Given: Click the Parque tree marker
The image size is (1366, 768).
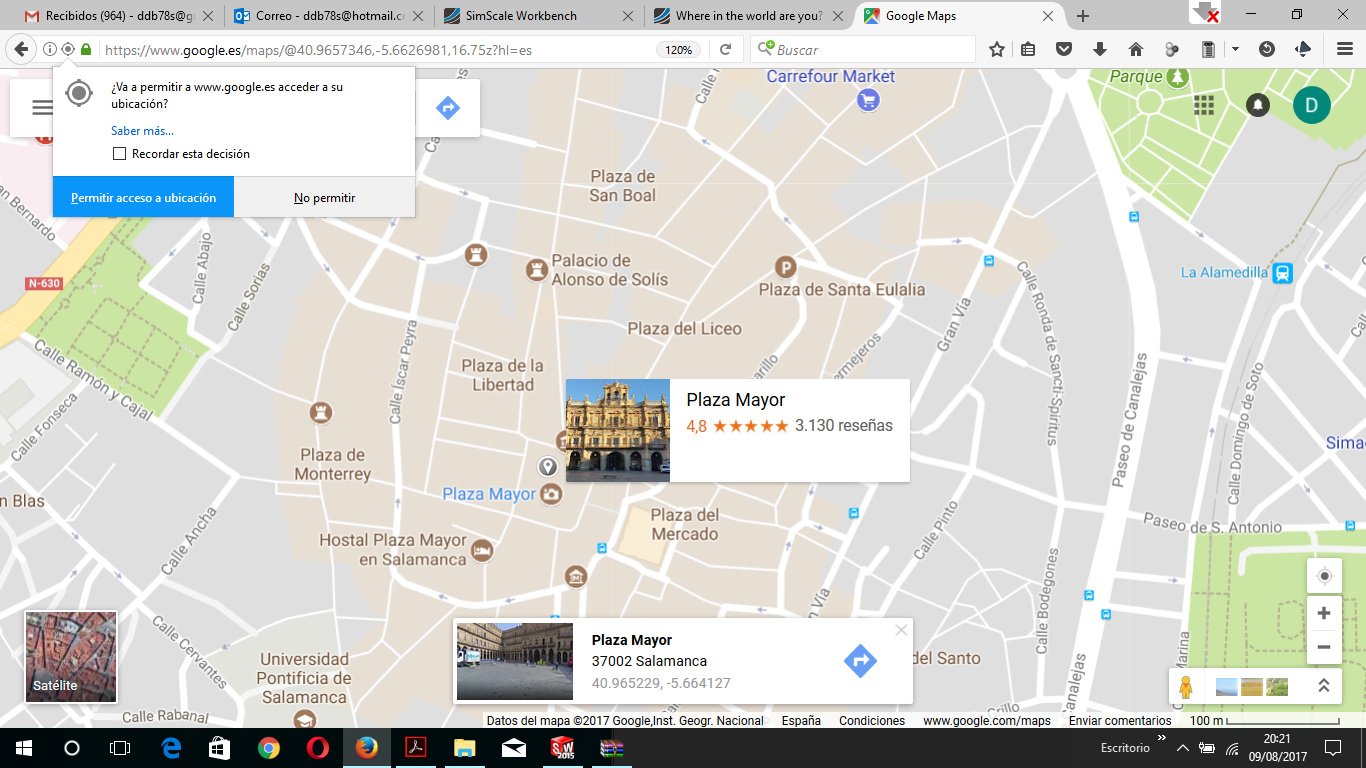Looking at the screenshot, I should point(1178,77).
